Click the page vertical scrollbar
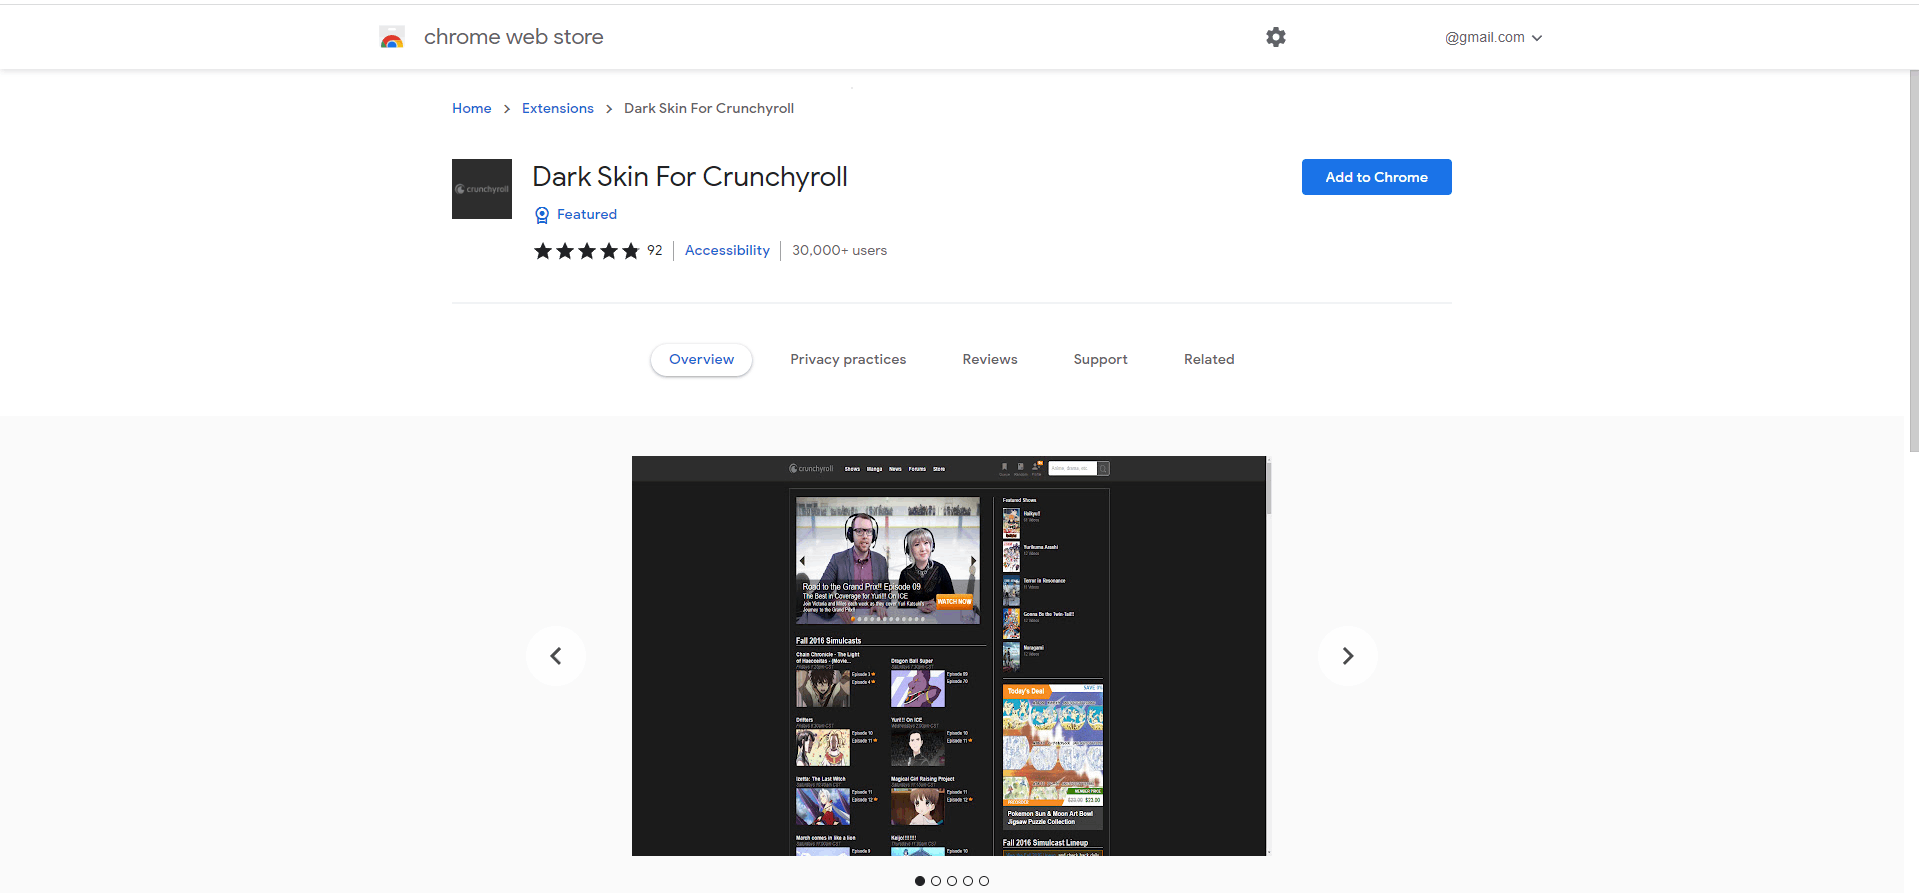The width and height of the screenshot is (1919, 893). tap(1914, 260)
